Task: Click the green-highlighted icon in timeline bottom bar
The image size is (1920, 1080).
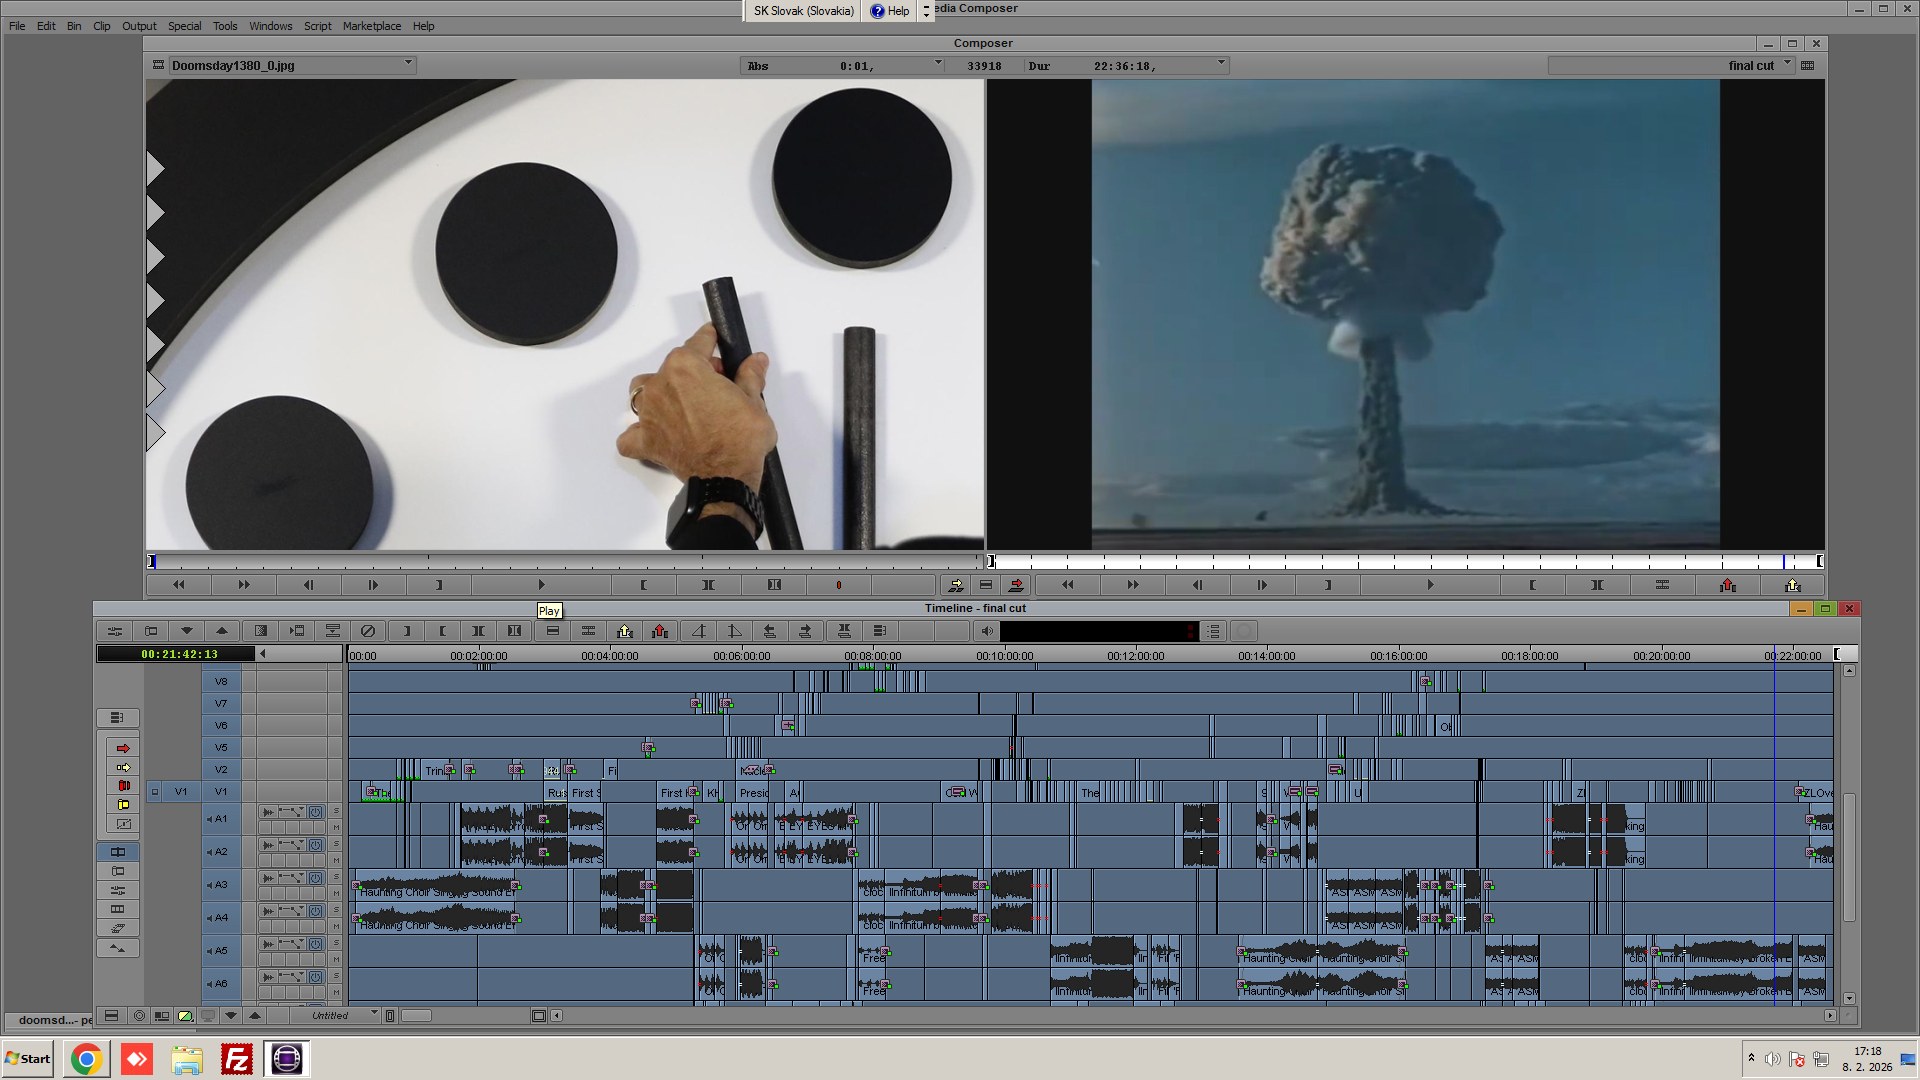Action: (x=185, y=1016)
